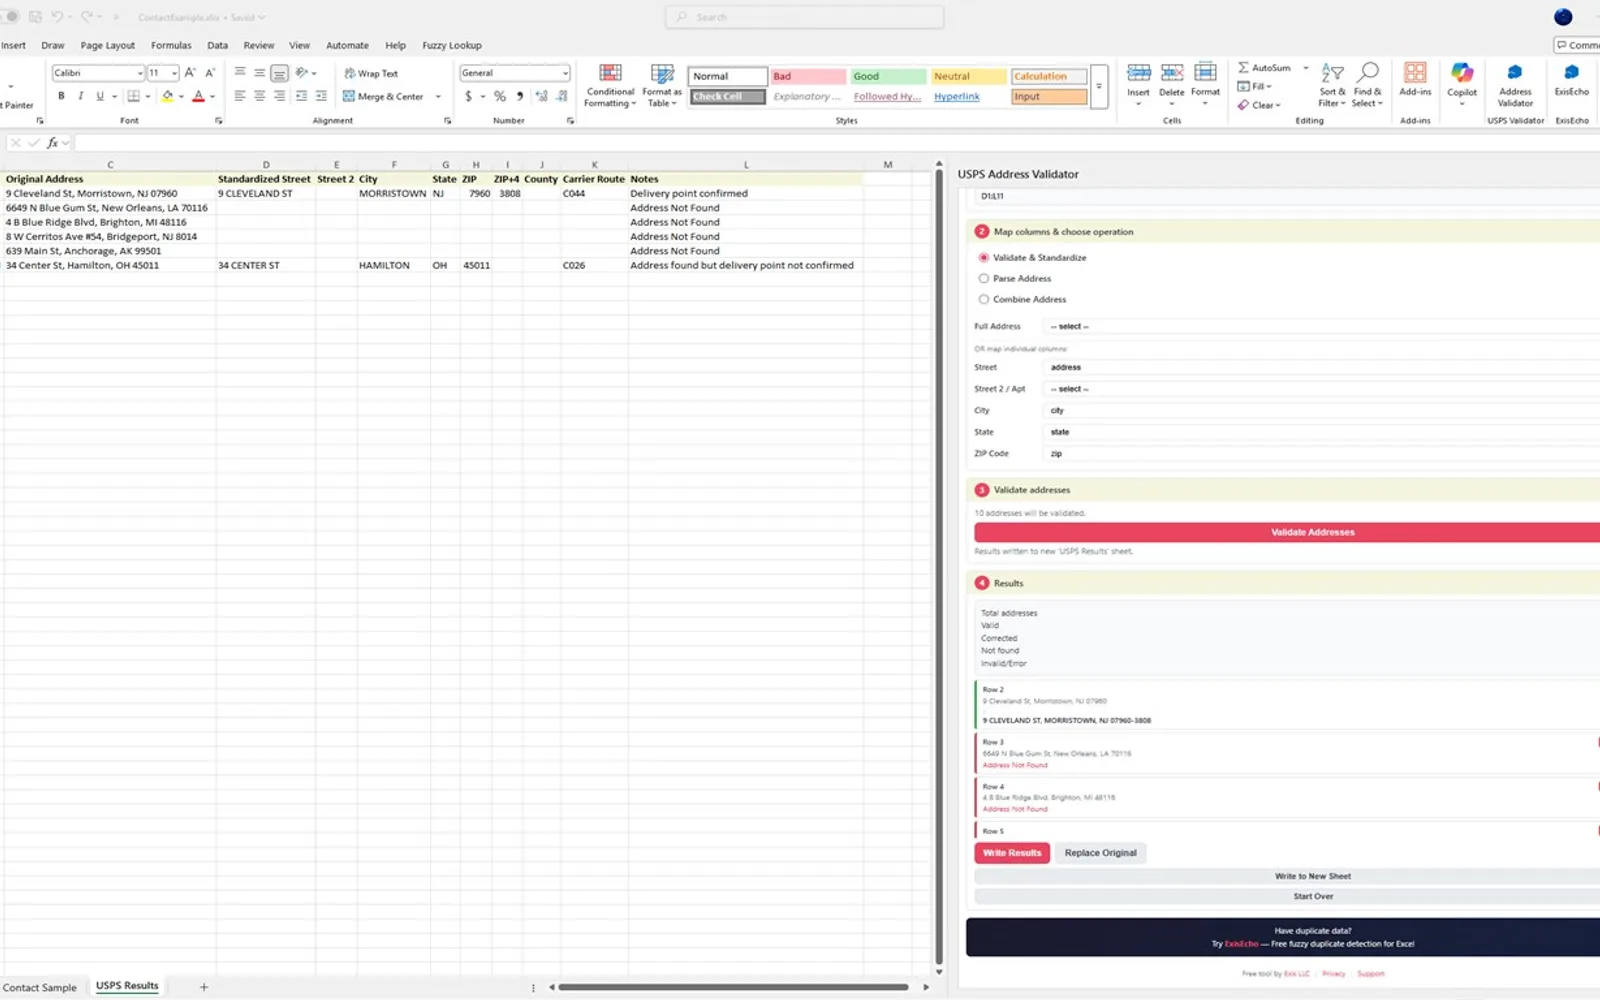Open the Conditional Formatting tool
The width and height of the screenshot is (1600, 1000).
[610, 86]
